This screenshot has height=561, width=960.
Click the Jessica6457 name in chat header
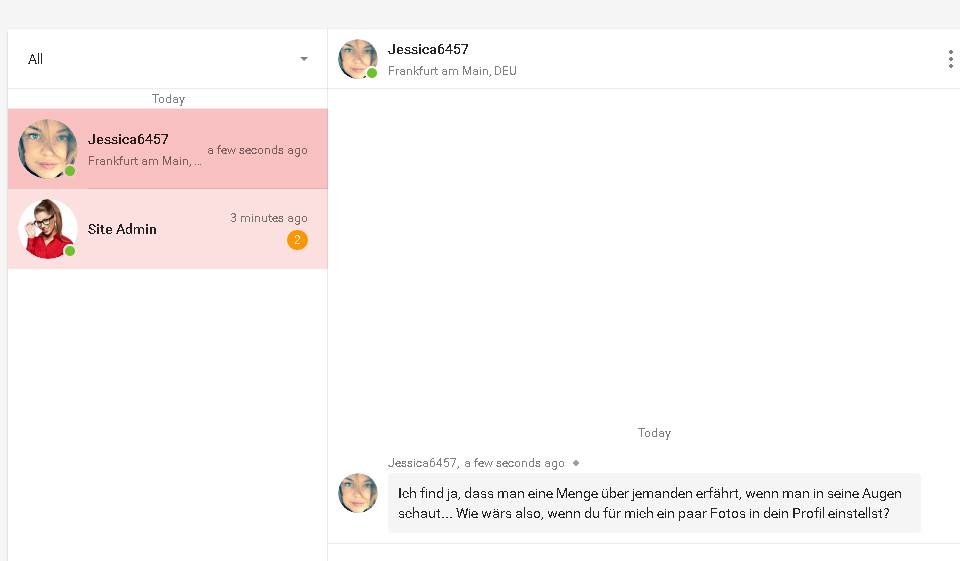[x=428, y=49]
